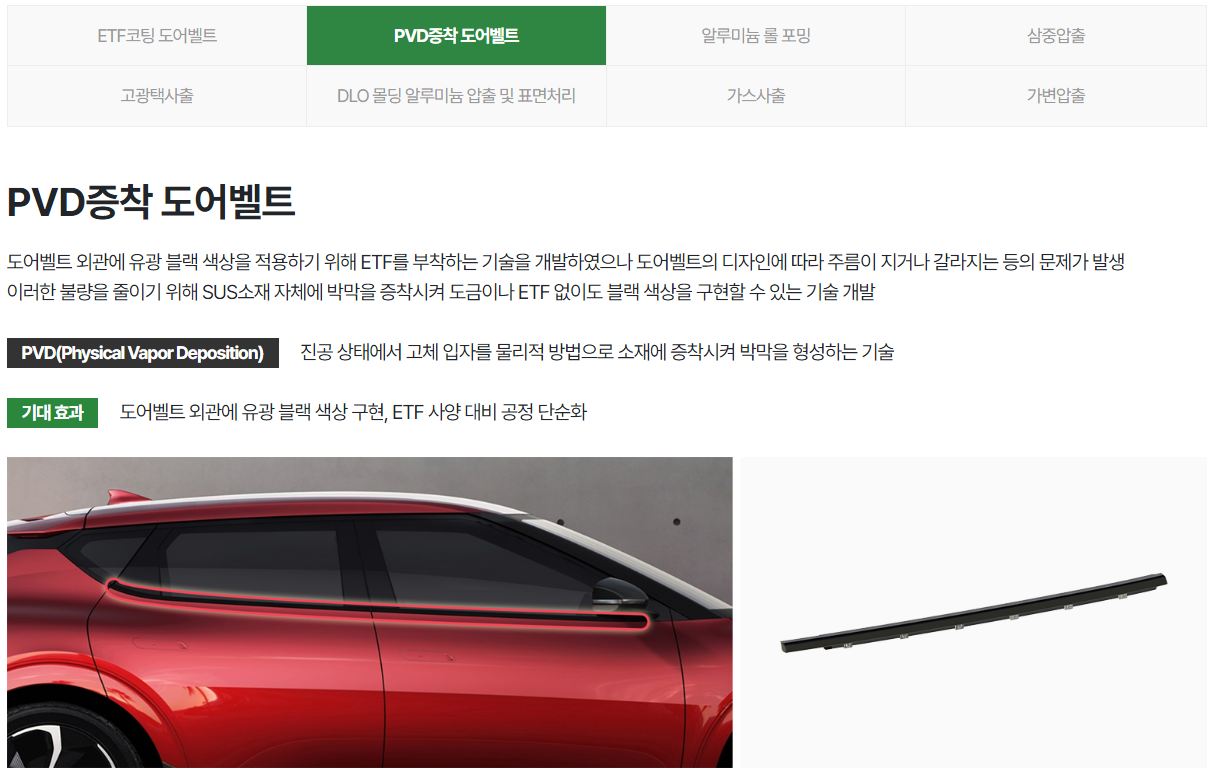Image resolution: width=1213 pixels, height=775 pixels.
Task: Click the first paragraph line about ETF 부착 기술
Action: click(566, 263)
